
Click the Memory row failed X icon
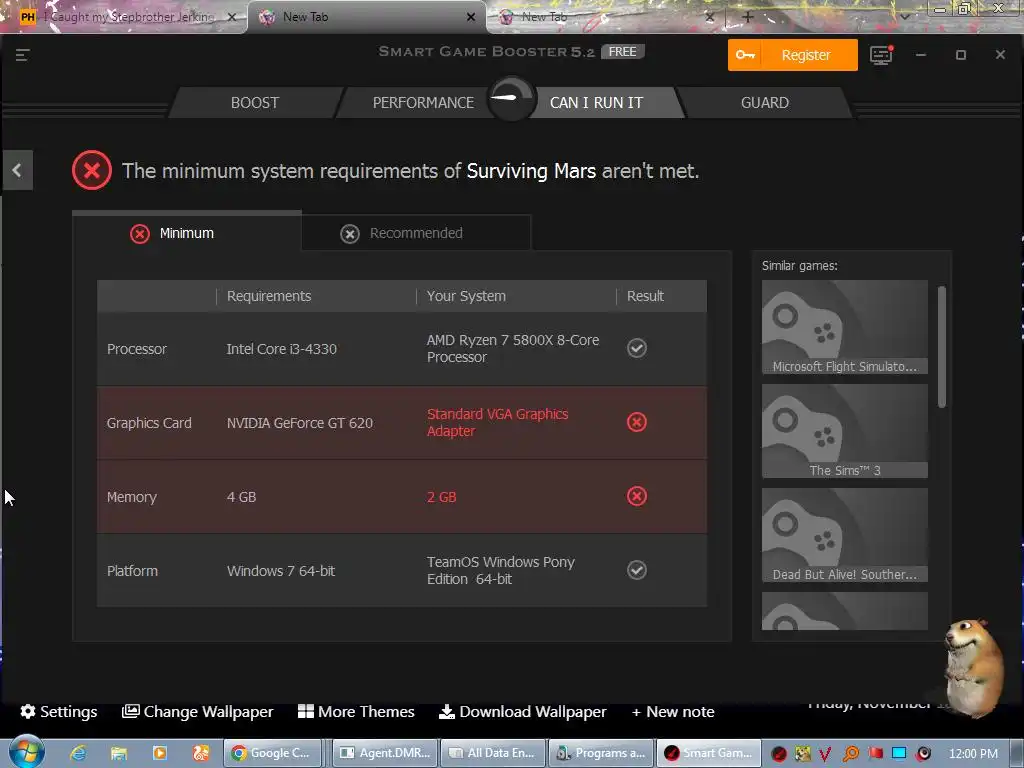pos(637,496)
